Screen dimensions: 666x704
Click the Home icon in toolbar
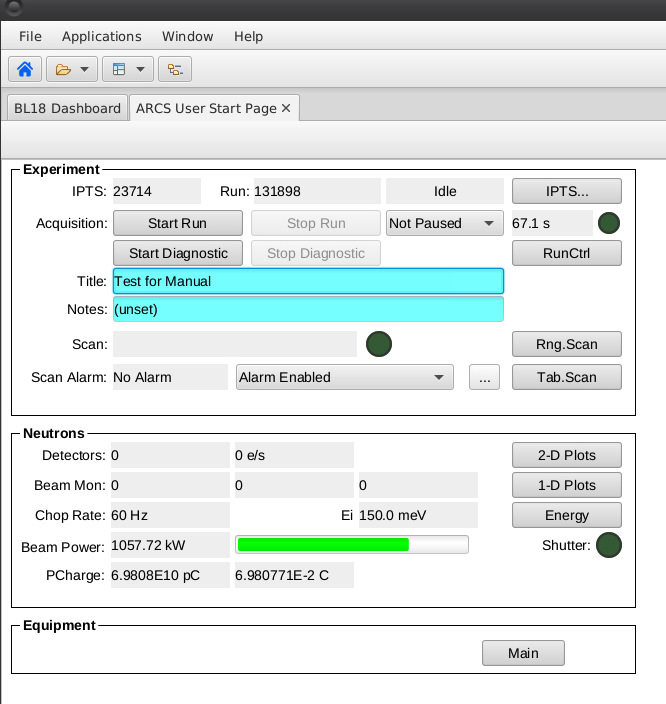pos(25,69)
